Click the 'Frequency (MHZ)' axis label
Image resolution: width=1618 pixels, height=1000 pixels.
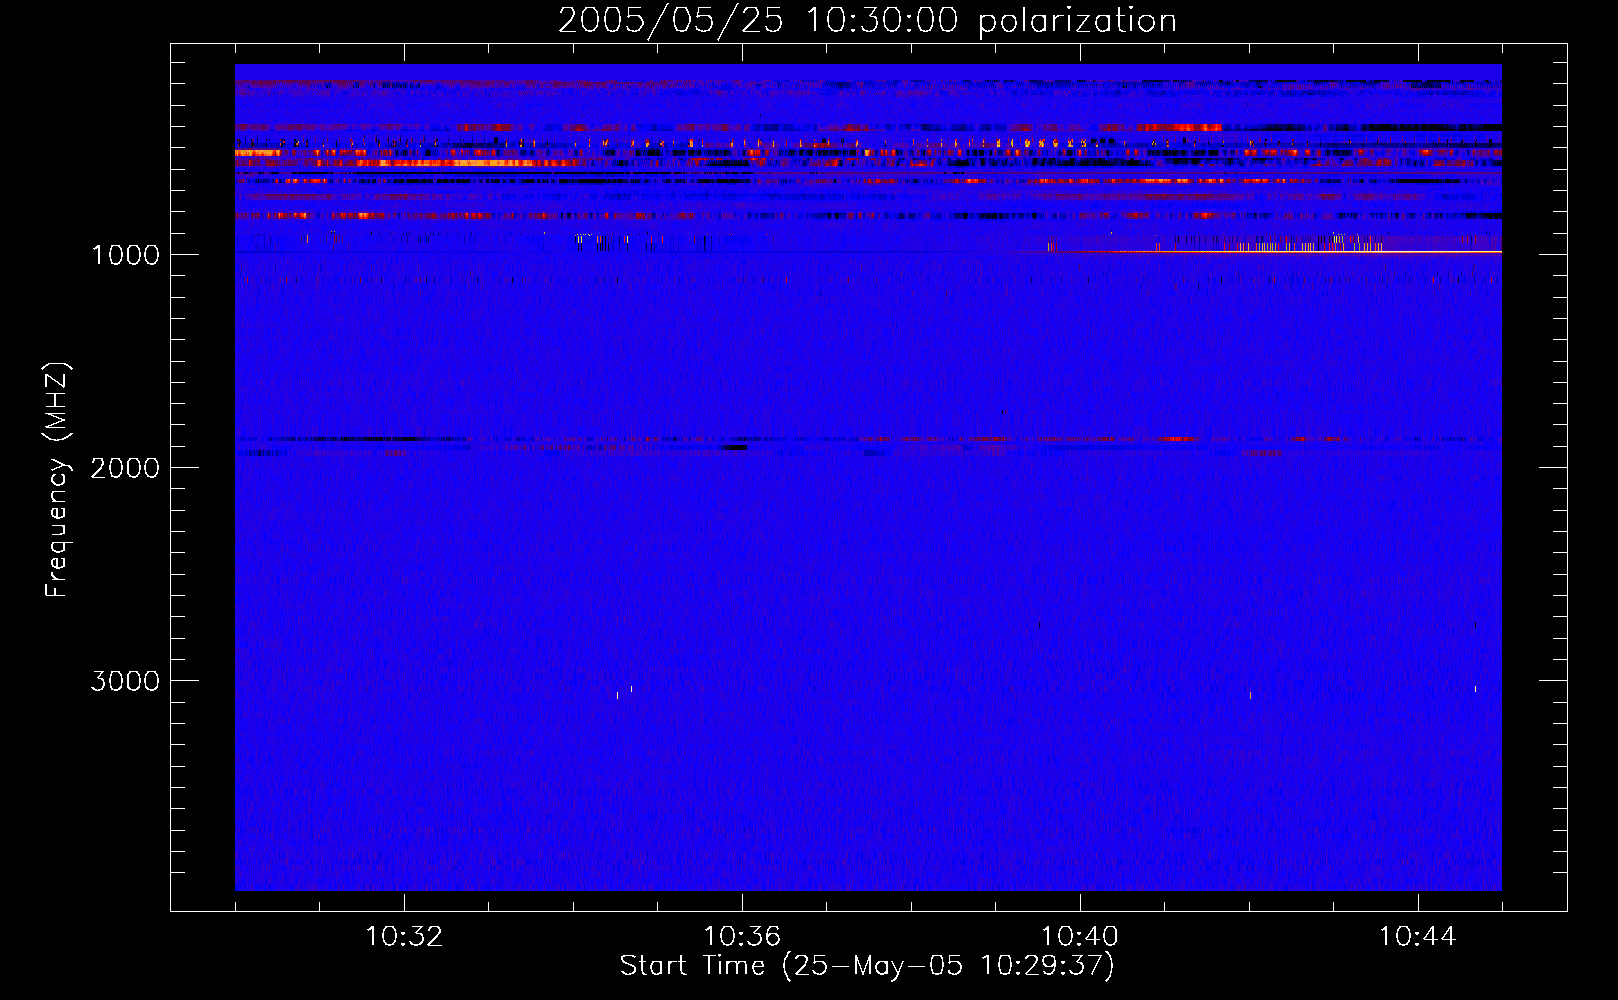57,480
